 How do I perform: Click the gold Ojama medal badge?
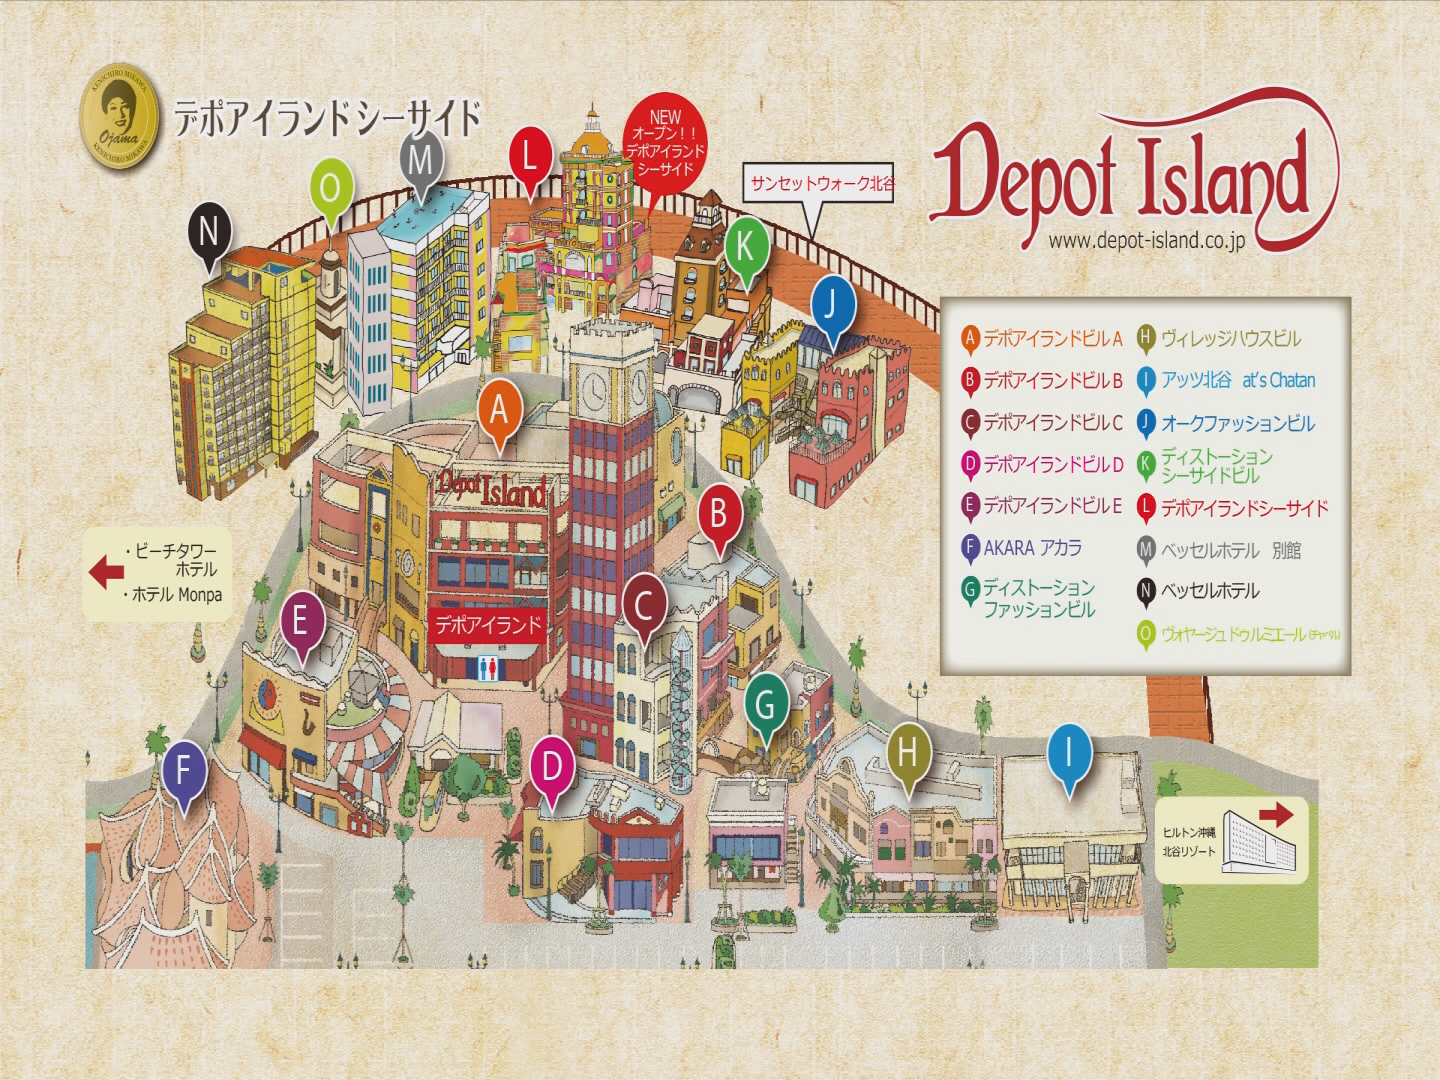119,117
